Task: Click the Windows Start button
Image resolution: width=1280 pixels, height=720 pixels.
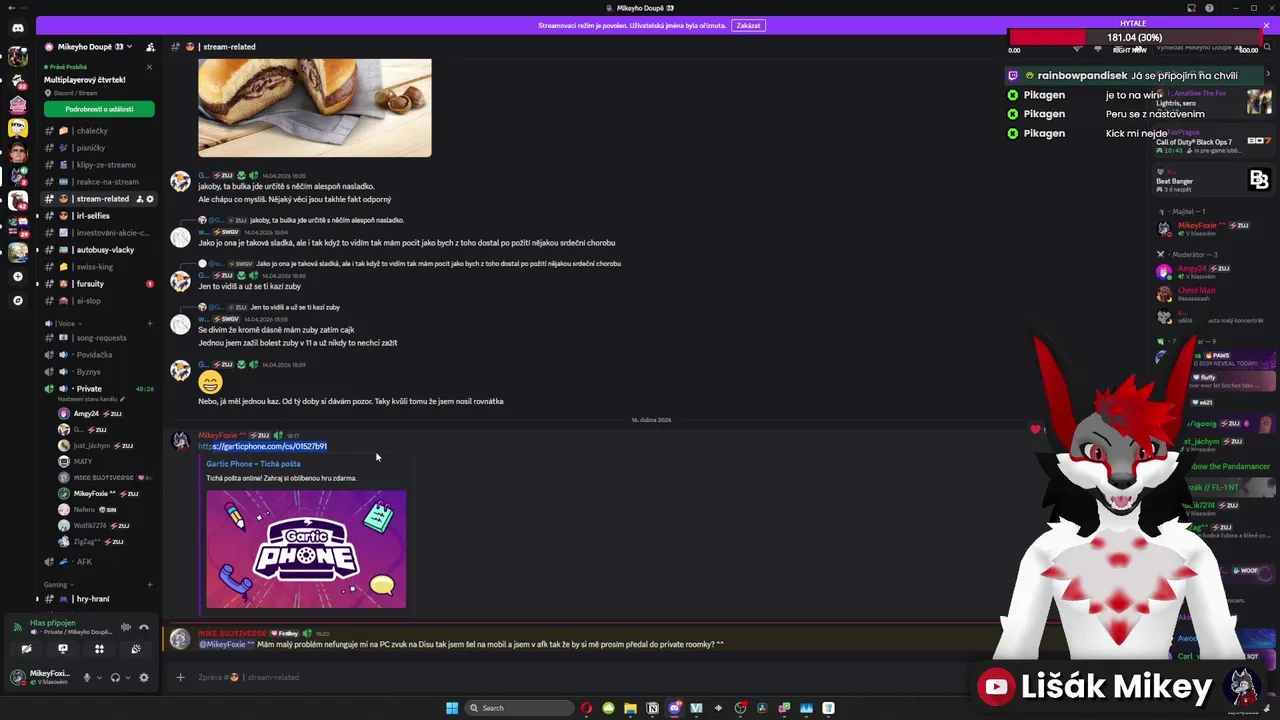Action: (x=452, y=708)
